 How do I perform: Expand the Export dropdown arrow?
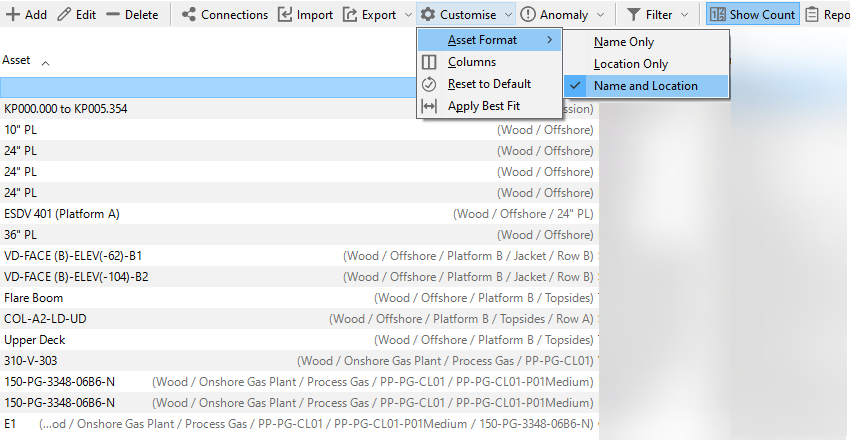[x=408, y=15]
